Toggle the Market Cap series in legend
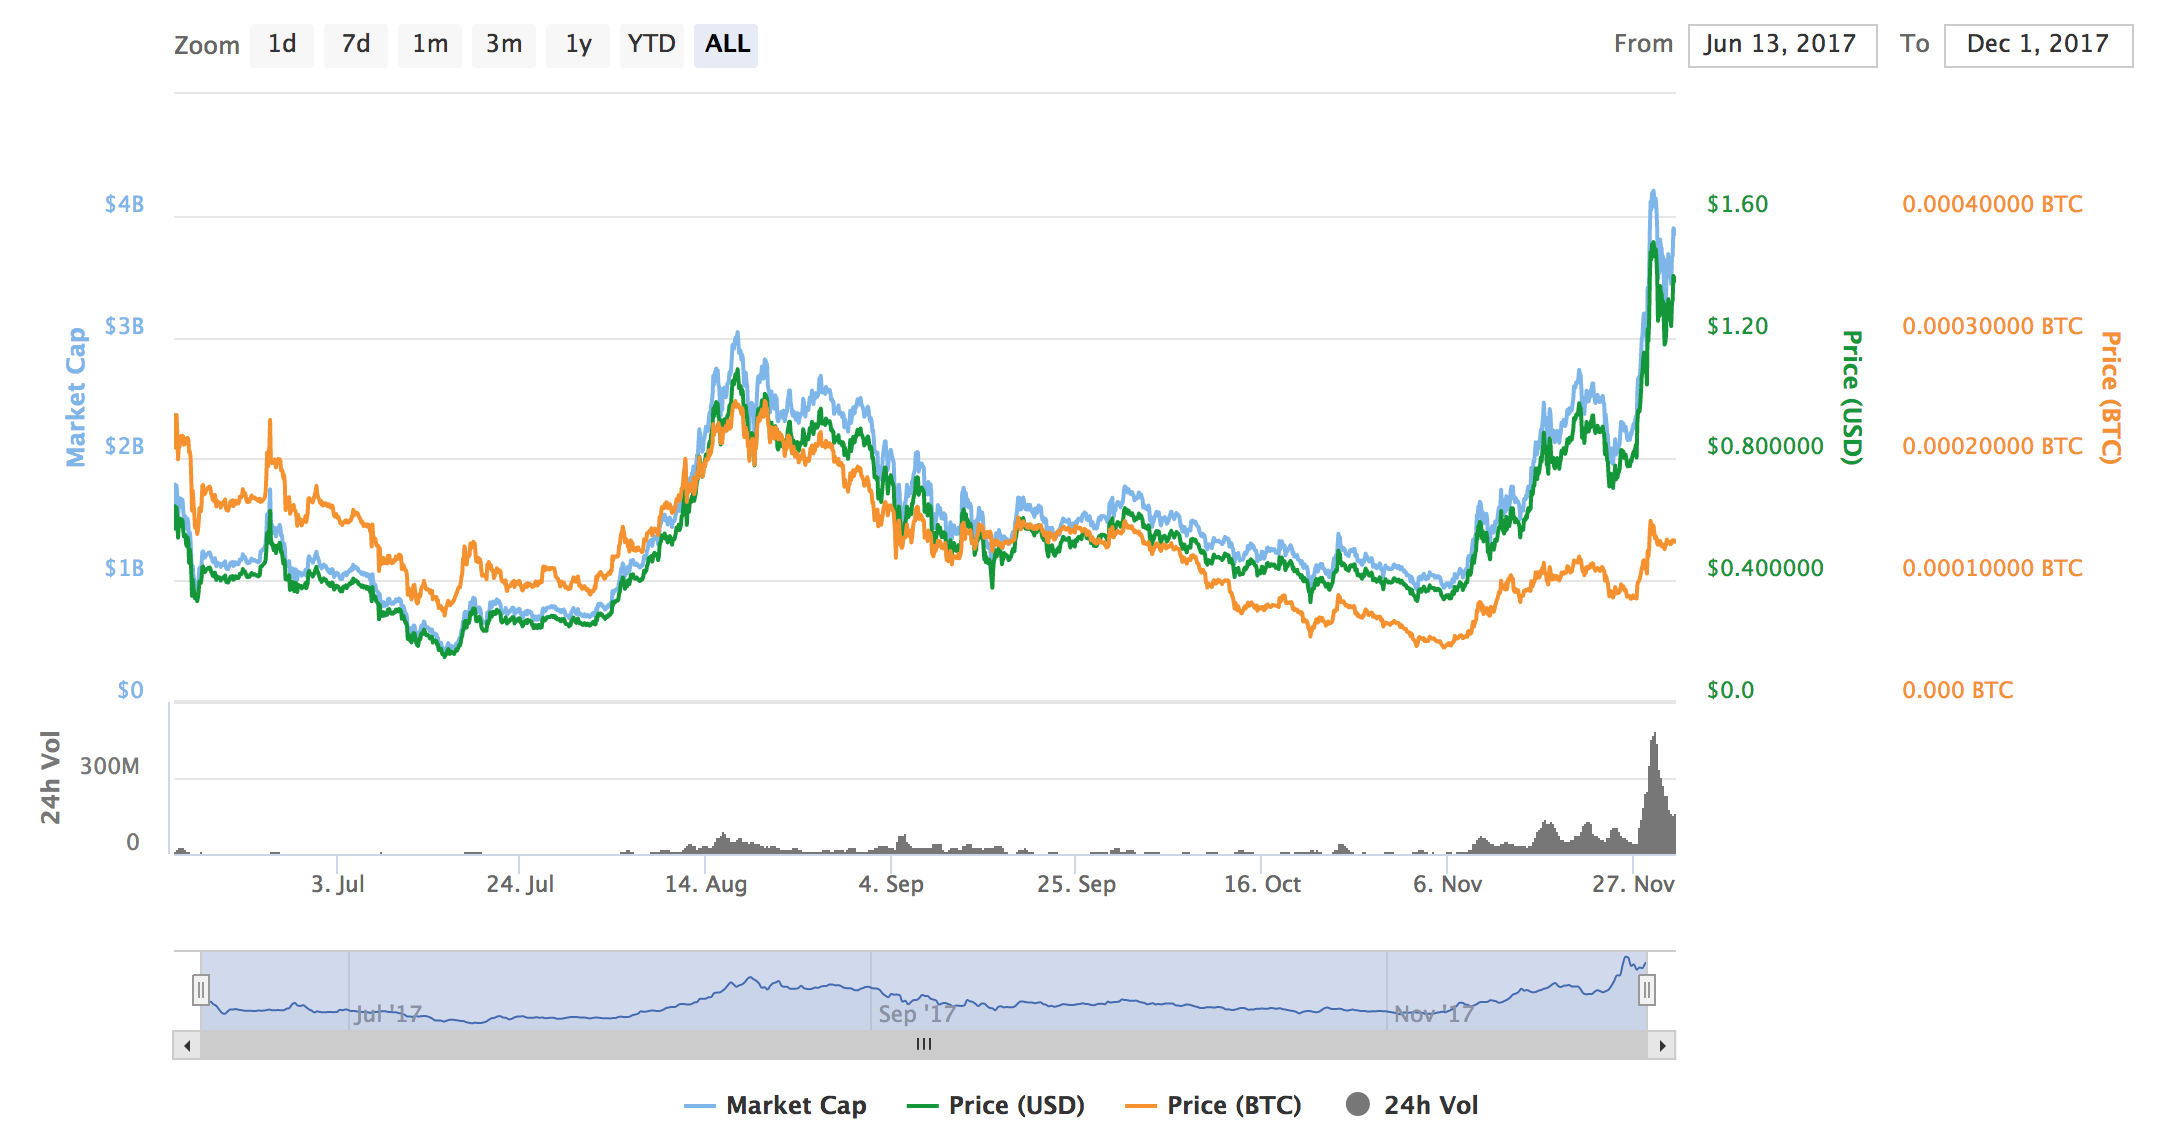Viewport: 2164px width, 1132px height. pyautogui.click(x=775, y=1105)
